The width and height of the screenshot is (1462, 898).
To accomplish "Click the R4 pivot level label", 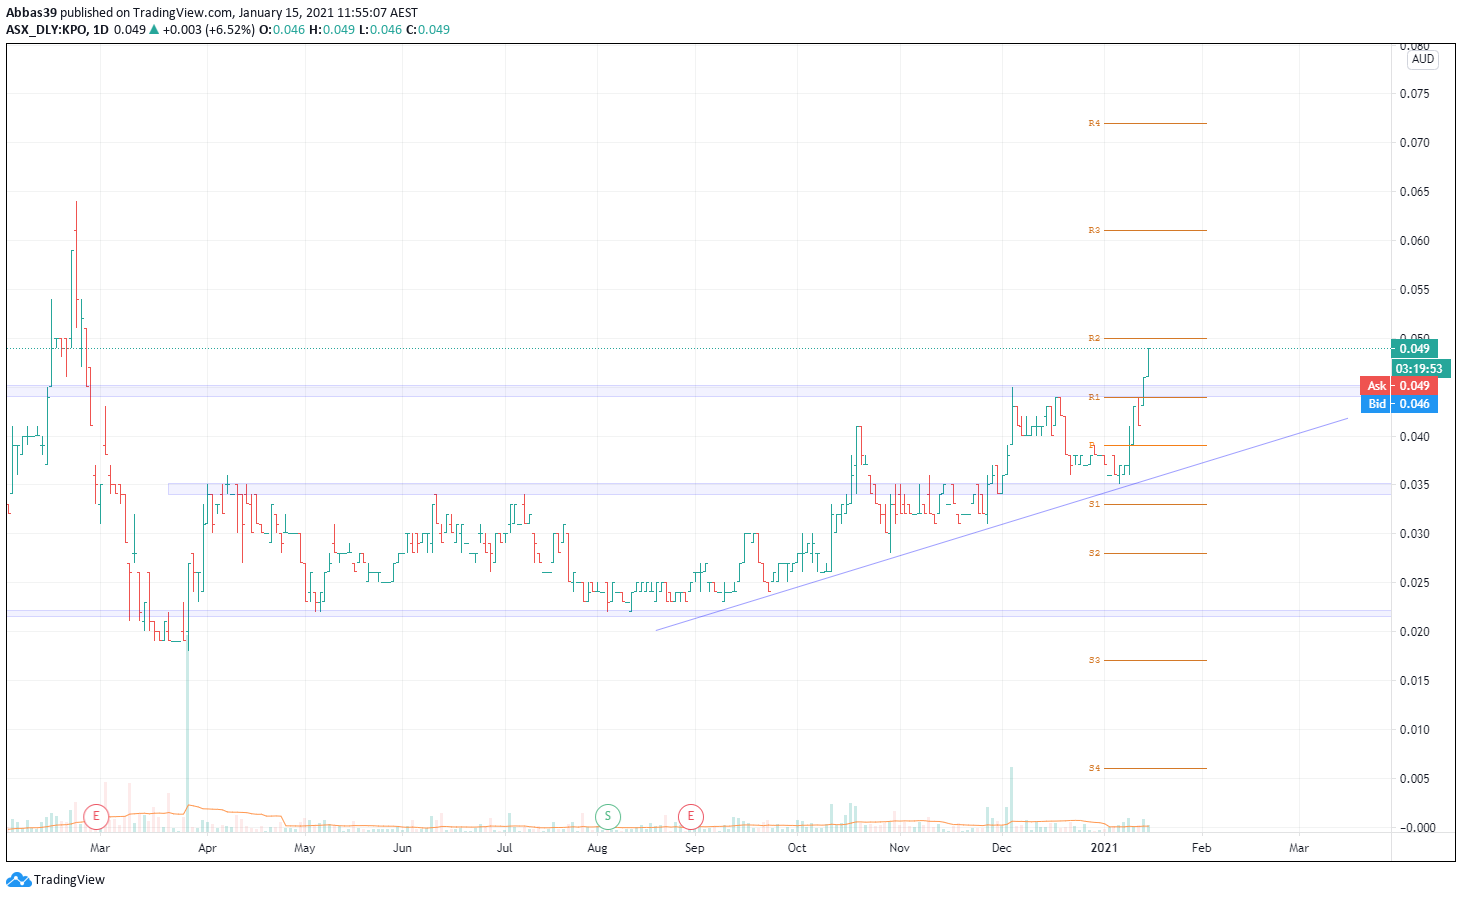I will coord(1094,123).
